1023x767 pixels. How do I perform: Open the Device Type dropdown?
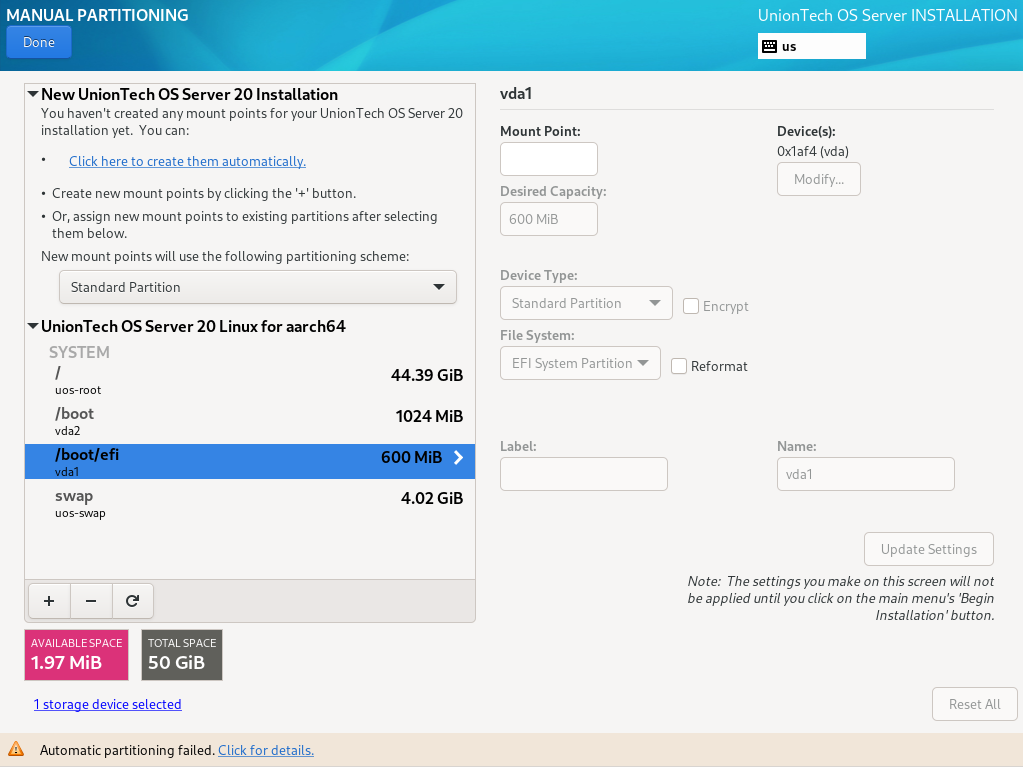click(x=586, y=303)
